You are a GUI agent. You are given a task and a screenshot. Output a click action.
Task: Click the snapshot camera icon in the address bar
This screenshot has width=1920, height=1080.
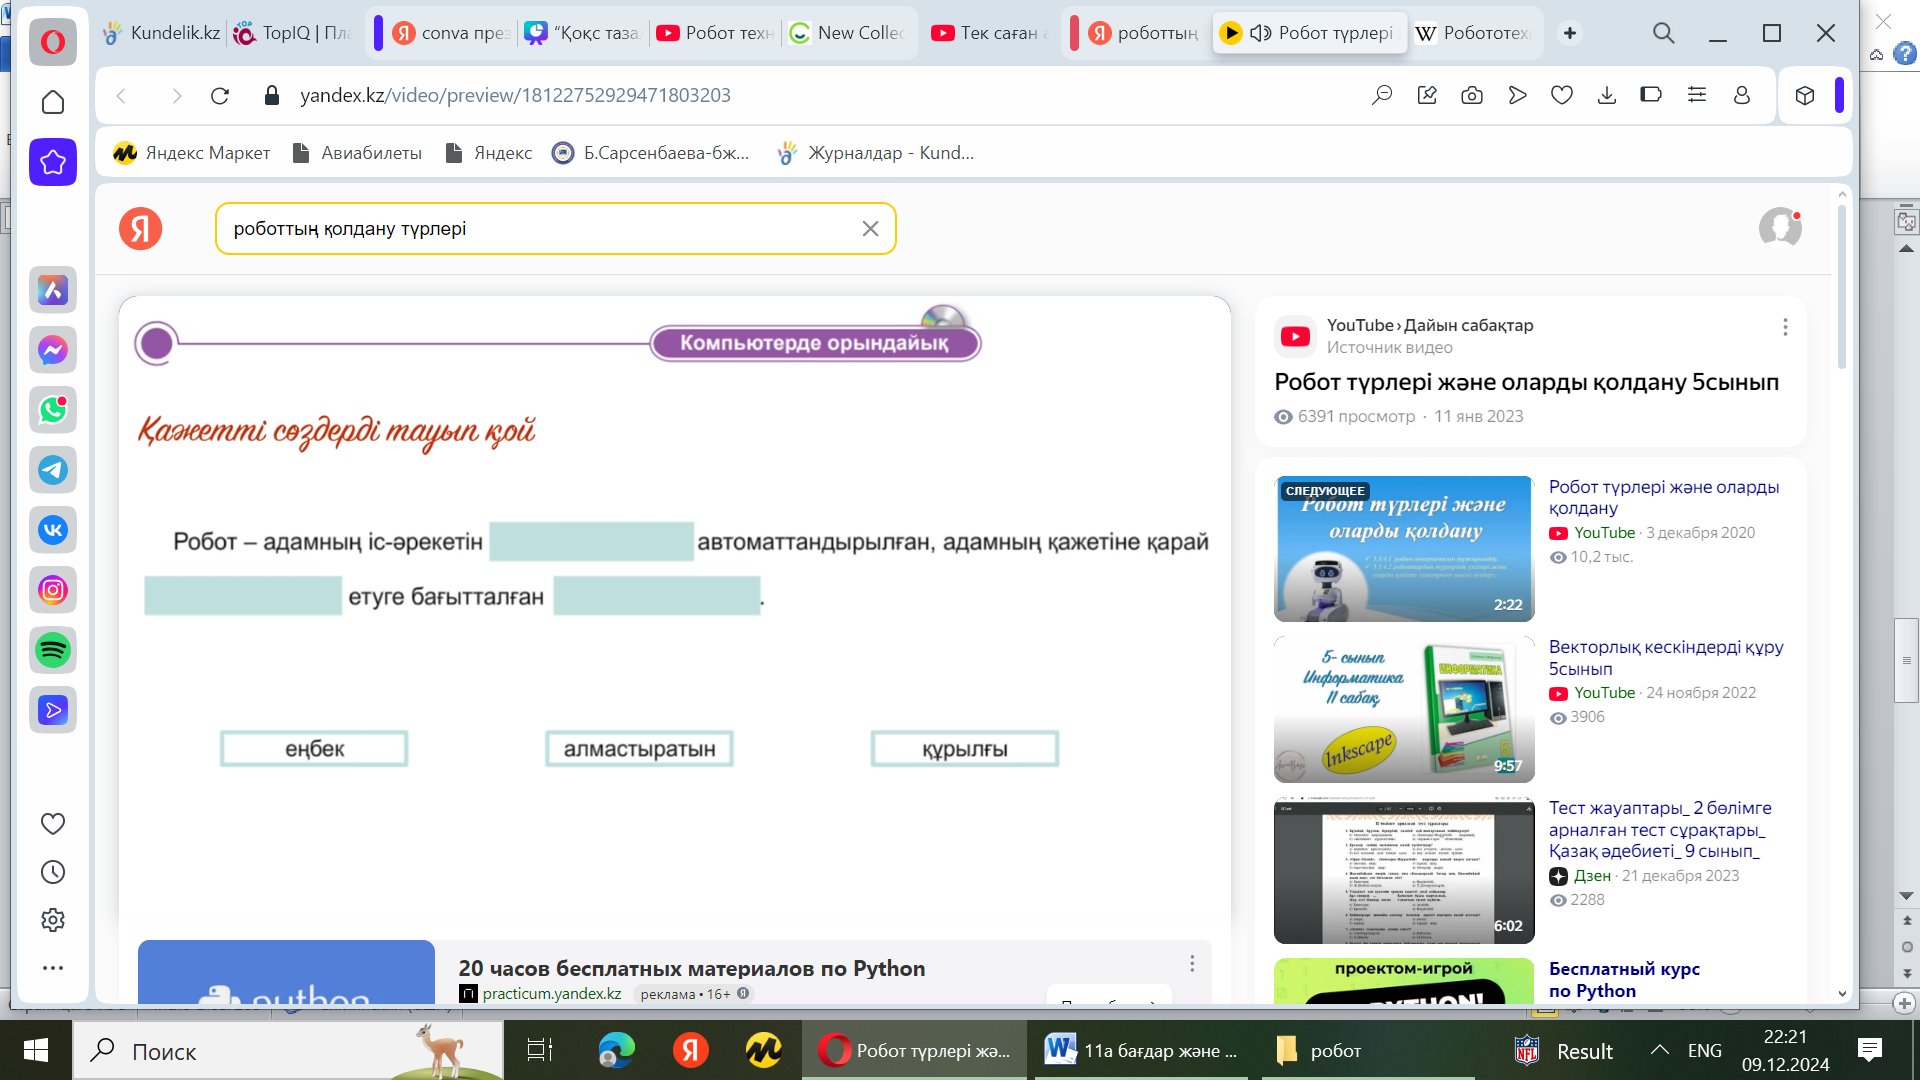(x=1472, y=95)
